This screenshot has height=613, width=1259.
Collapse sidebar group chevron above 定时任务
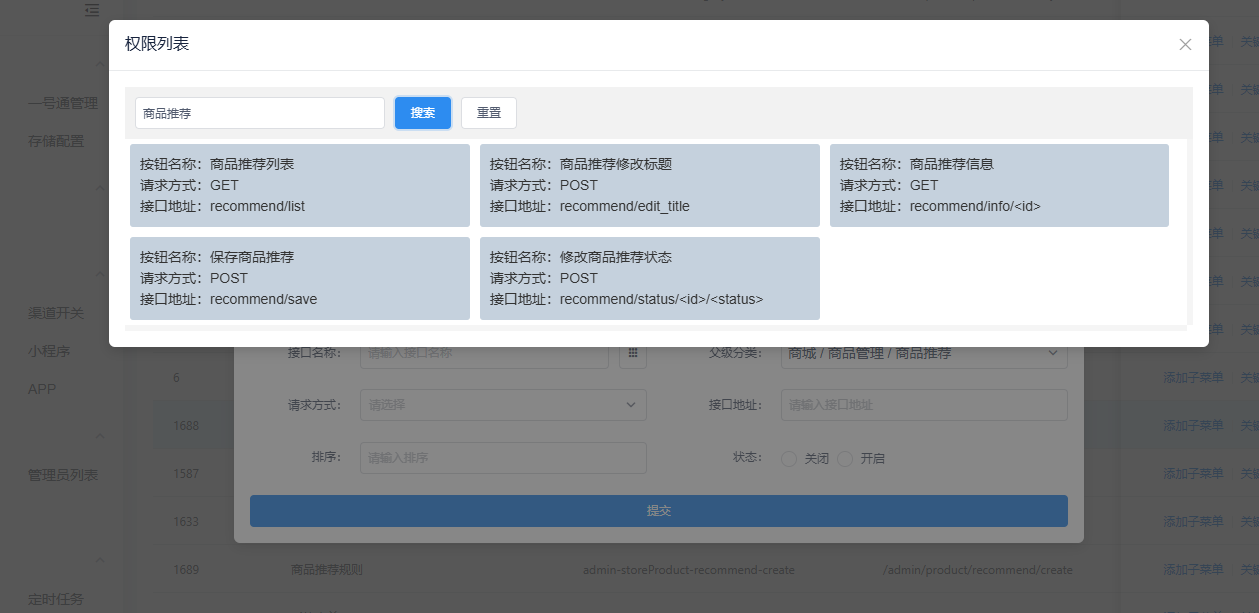tap(100, 561)
